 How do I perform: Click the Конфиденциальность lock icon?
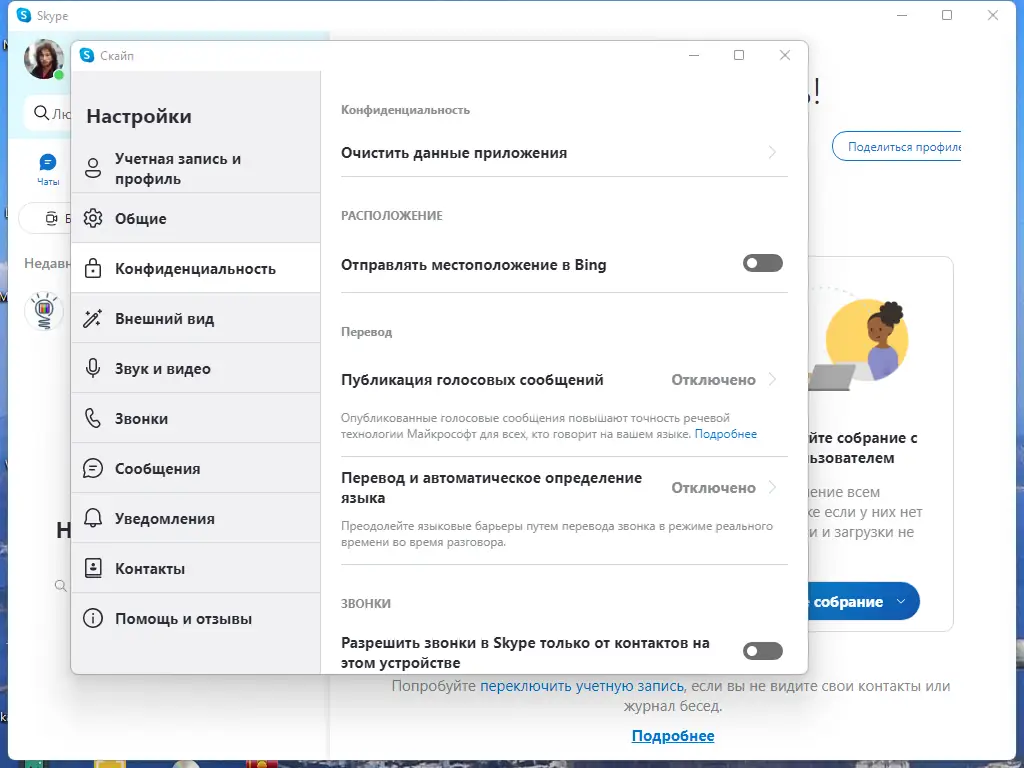[x=93, y=268]
